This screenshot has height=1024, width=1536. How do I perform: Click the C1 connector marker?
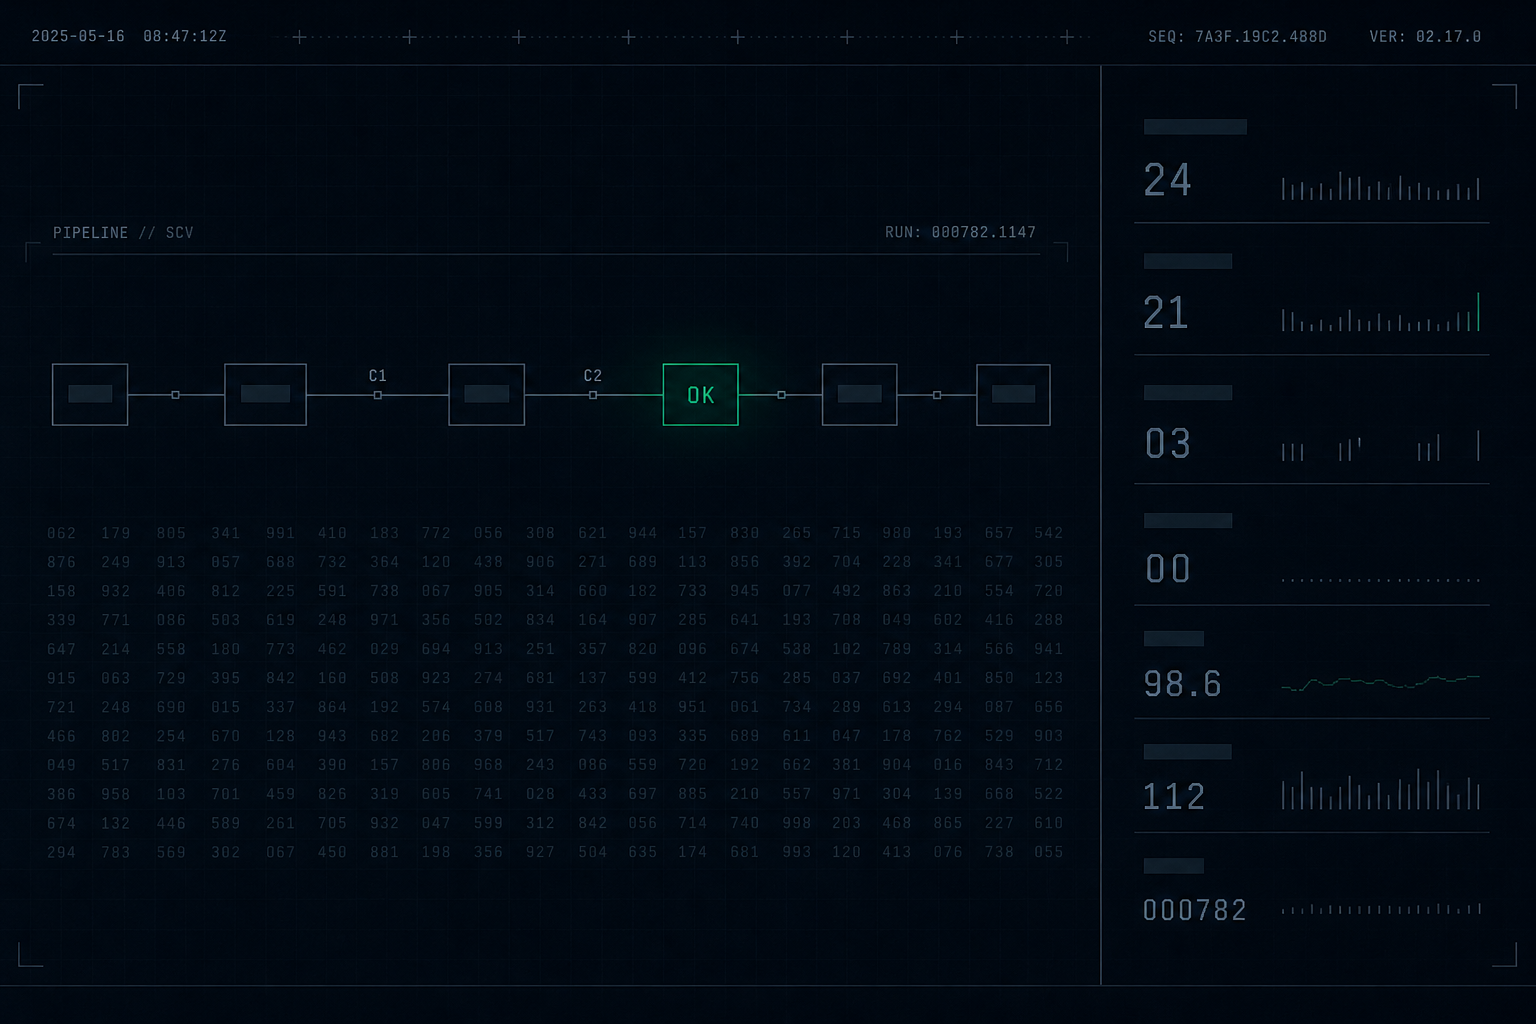377,395
